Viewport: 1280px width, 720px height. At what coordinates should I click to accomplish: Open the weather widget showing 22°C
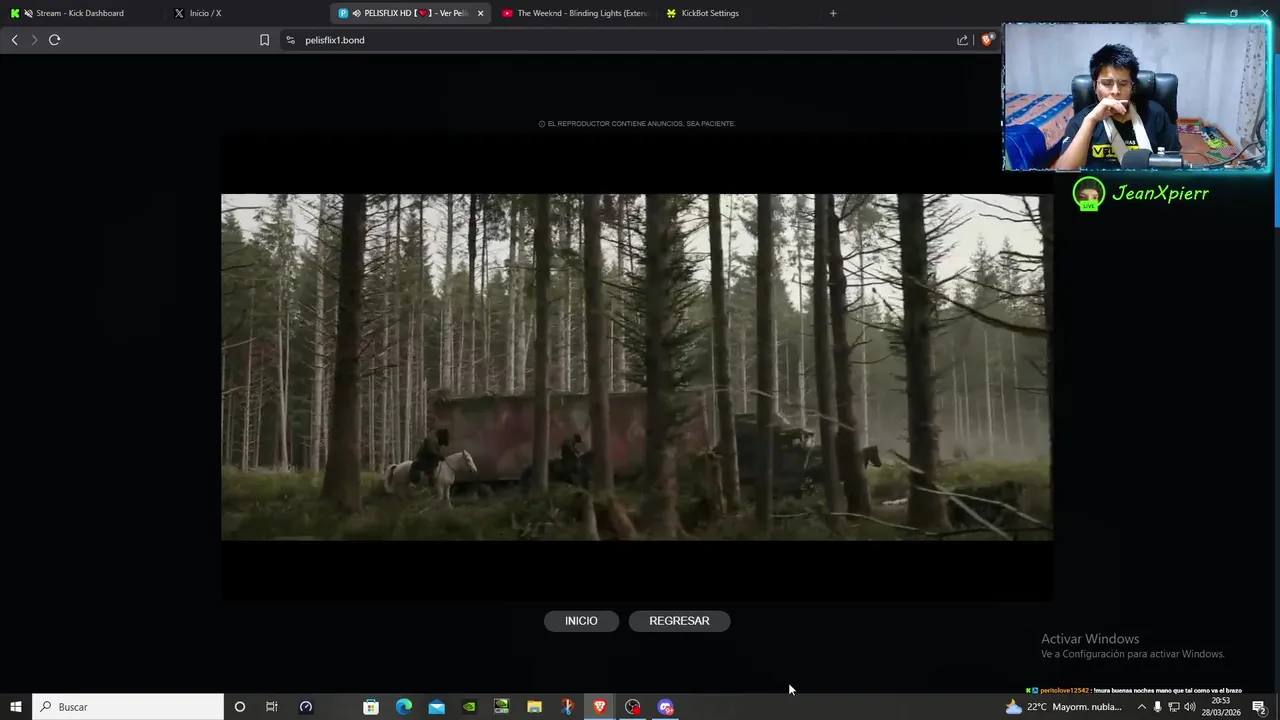[x=1063, y=707]
